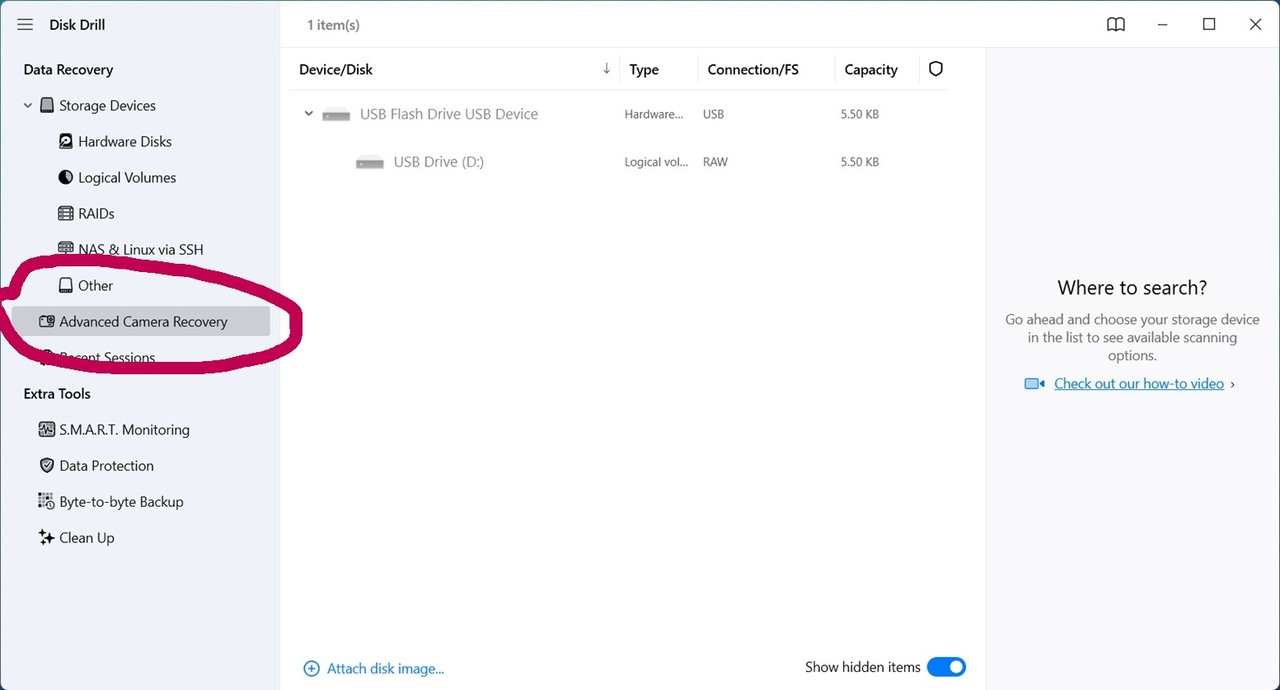Click the Advanced Camera Recovery camera icon
This screenshot has height=690, width=1280.
pos(47,321)
